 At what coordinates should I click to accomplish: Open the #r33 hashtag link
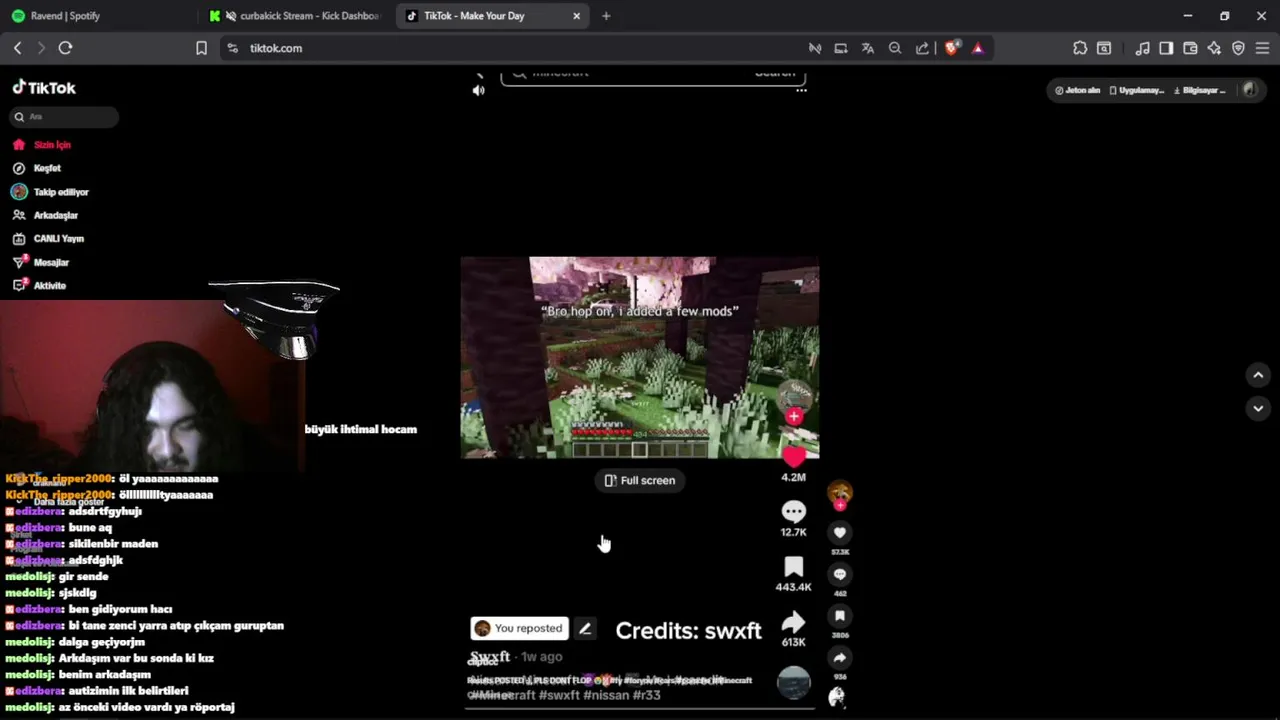click(647, 695)
